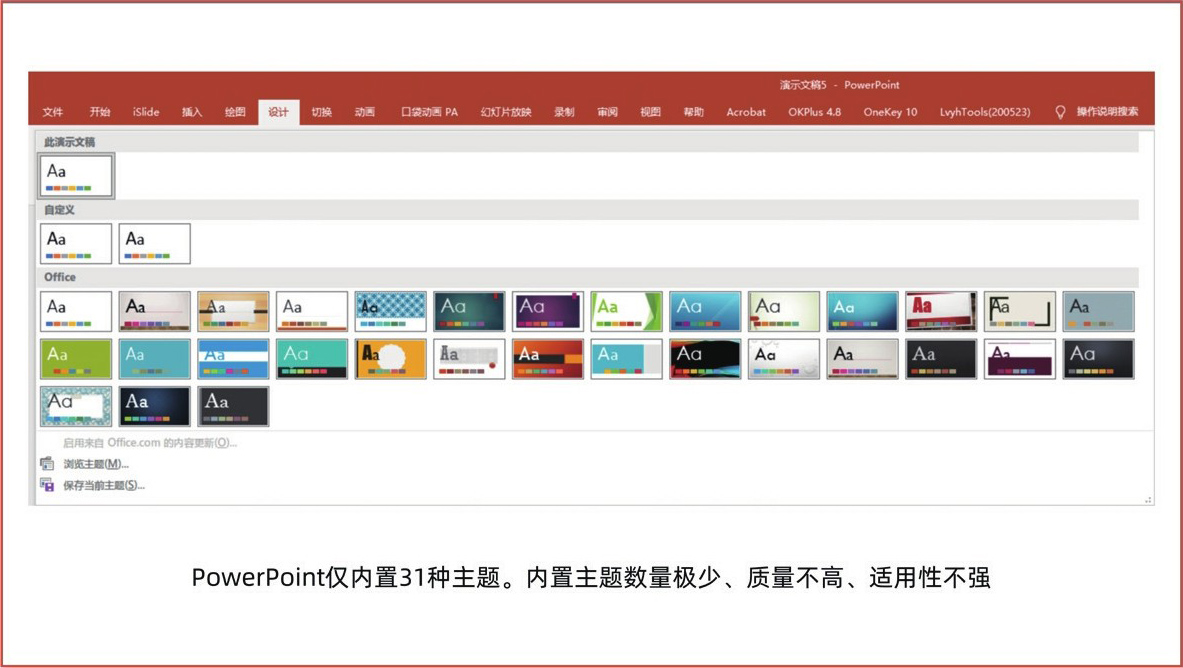
Task: Apply the blue and white striped theme
Action: tap(233, 359)
